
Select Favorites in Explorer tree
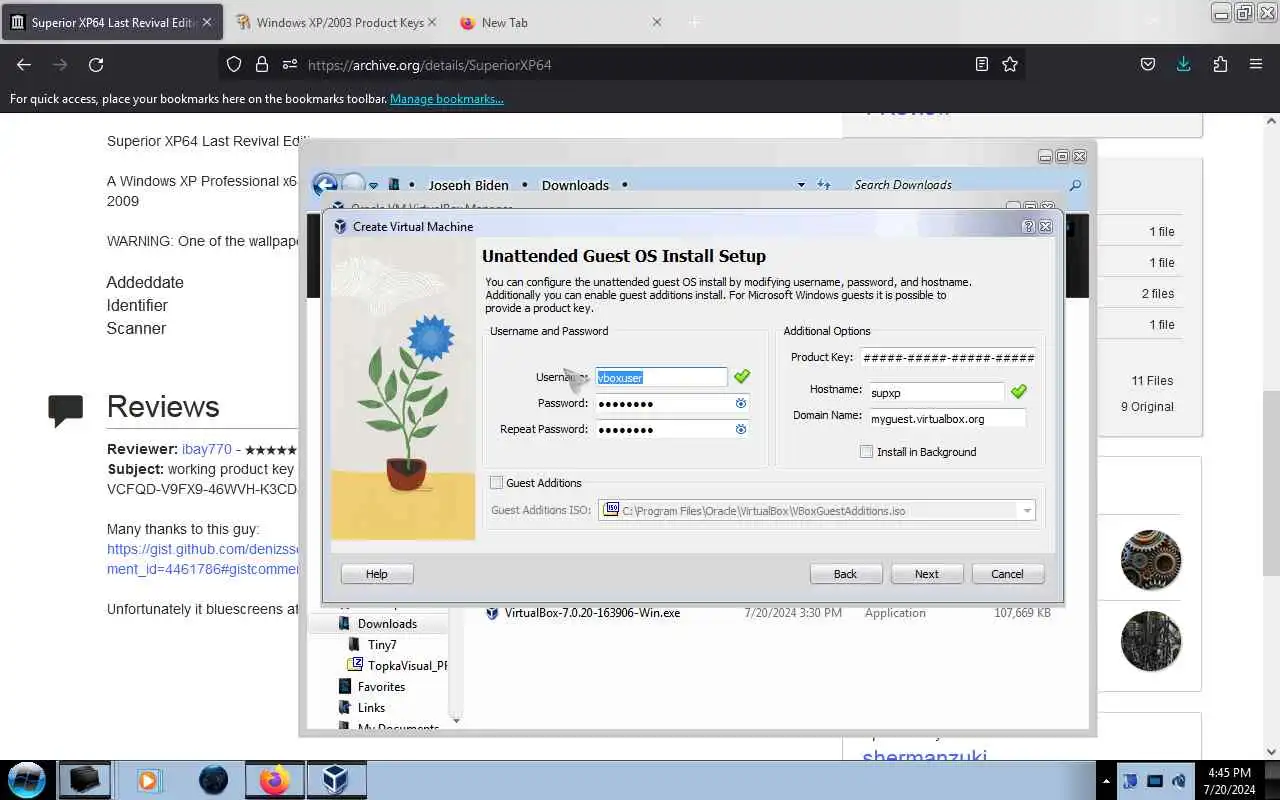[381, 687]
